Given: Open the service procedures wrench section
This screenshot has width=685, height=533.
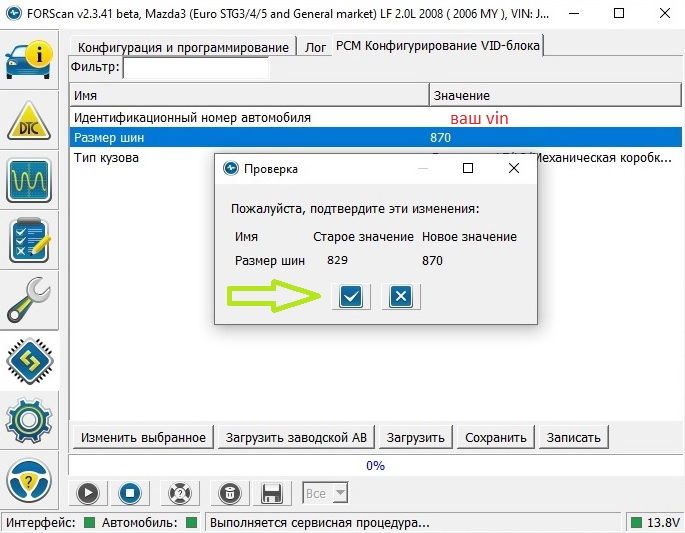Looking at the screenshot, I should 29,300.
